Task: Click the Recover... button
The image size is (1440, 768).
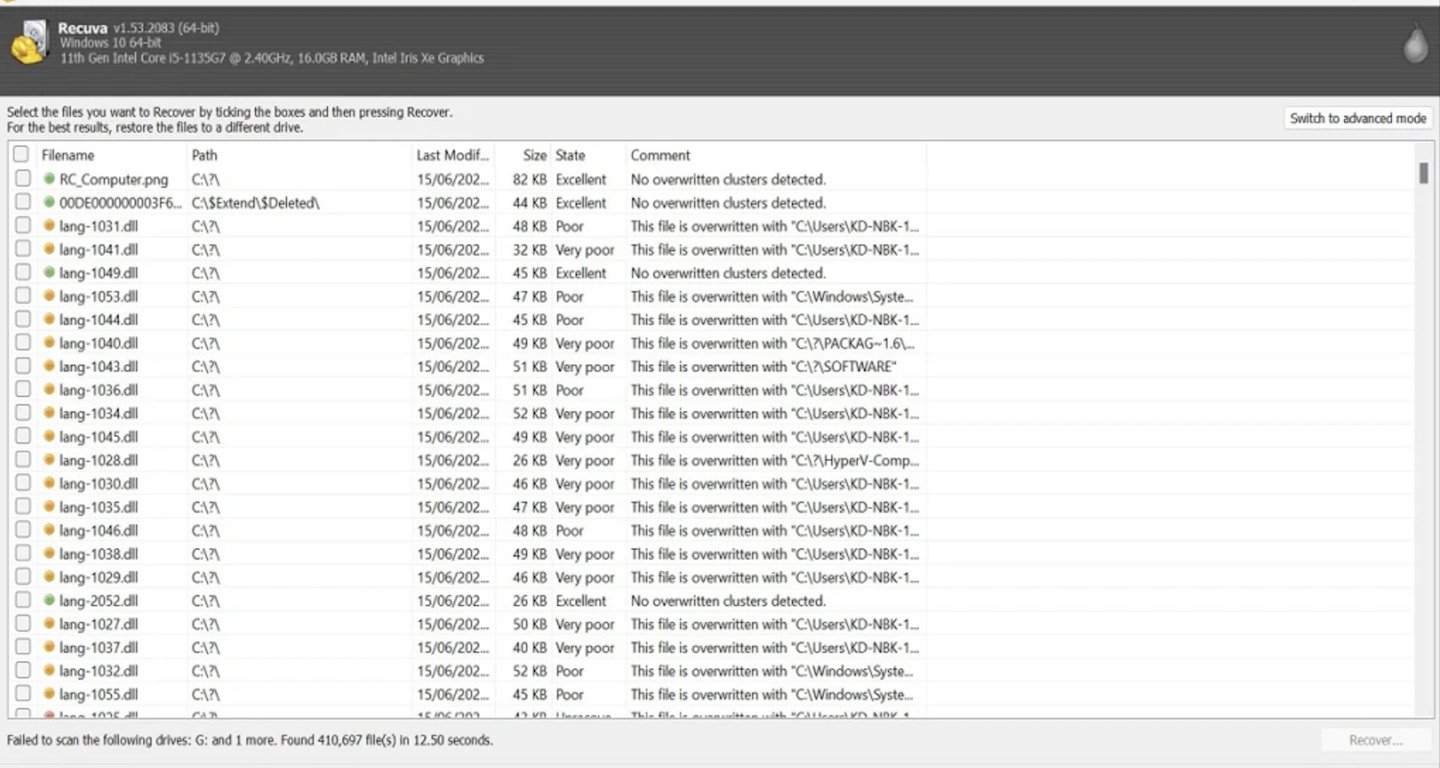Action: click(x=1376, y=740)
